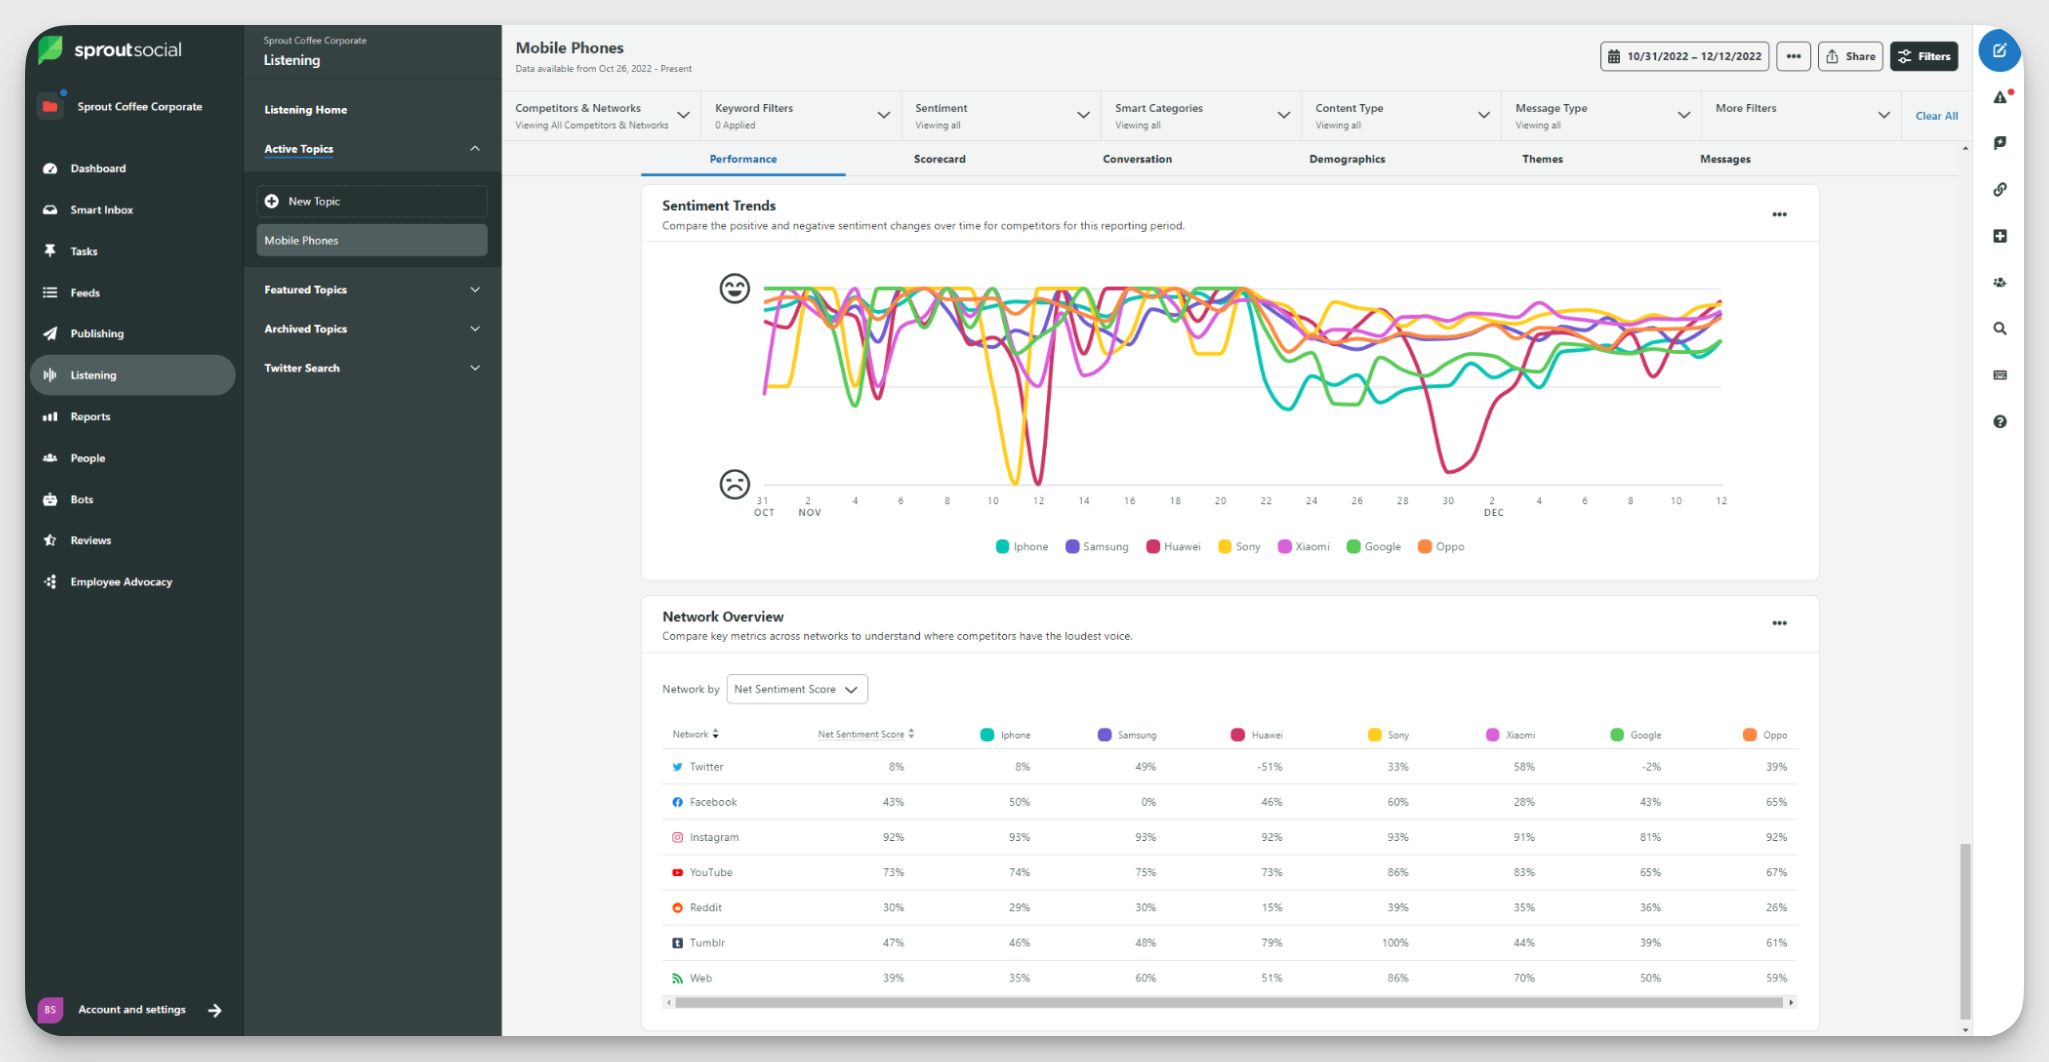The image size is (2049, 1062).
Task: Open the More Filters dropdown
Action: (1802, 116)
